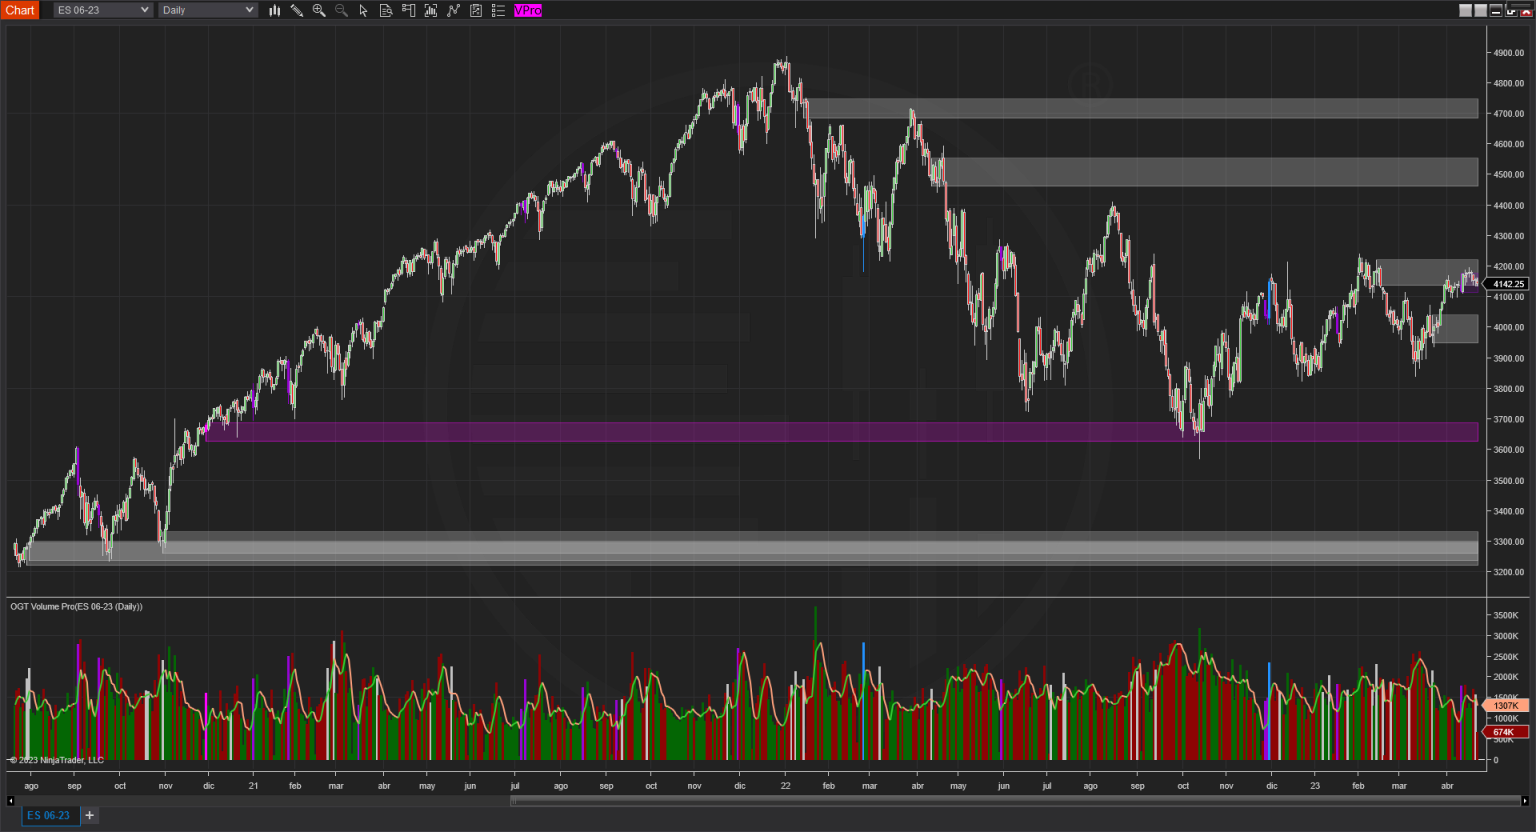Open the Strategies toolbar icon

coord(476,10)
